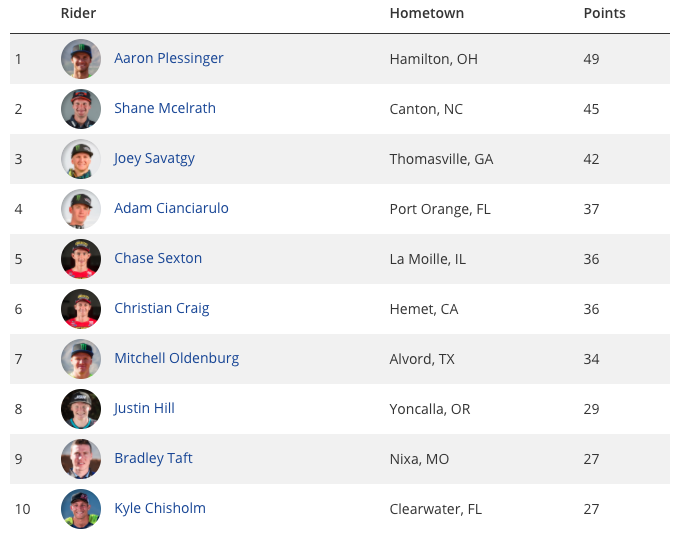
Task: Click Shane Mcelrath's portrait thumbnail
Action: [81, 109]
